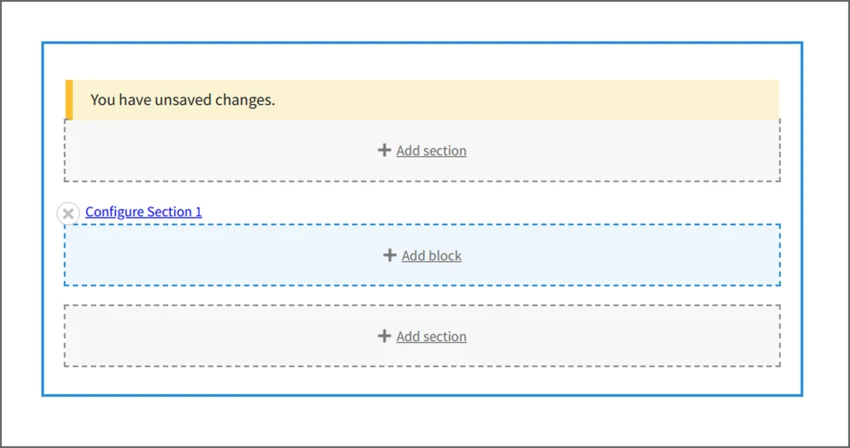Screen dimensions: 850x448
Task: Click the plus icon beside Add block
Action: click(x=390, y=255)
